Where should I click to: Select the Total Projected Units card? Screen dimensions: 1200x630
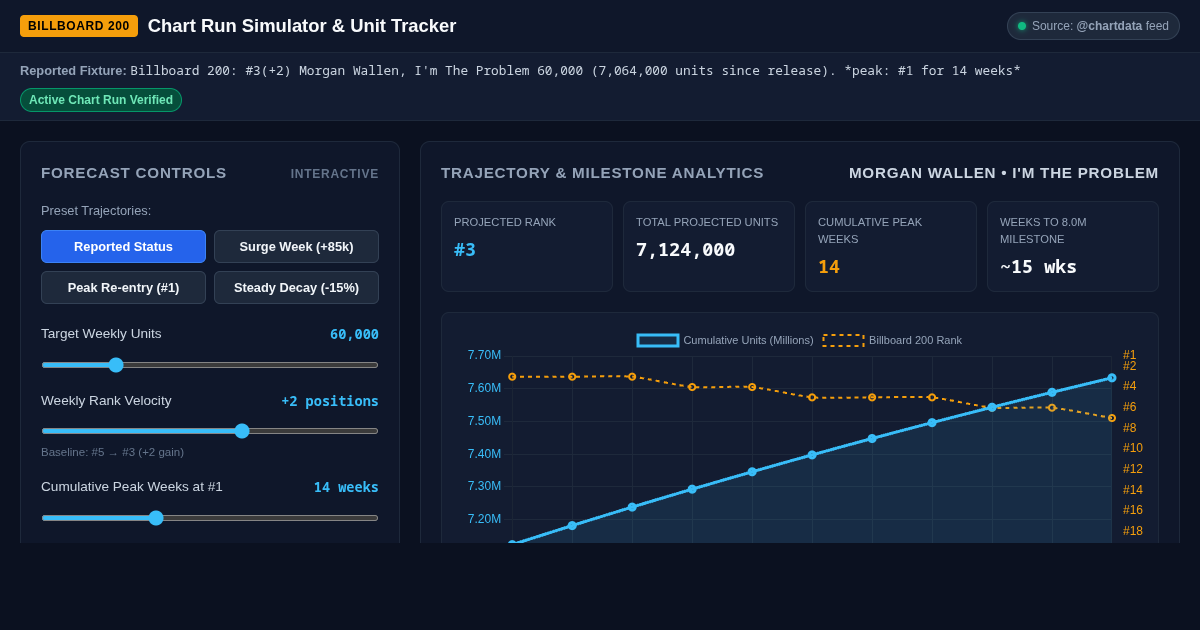click(x=709, y=247)
